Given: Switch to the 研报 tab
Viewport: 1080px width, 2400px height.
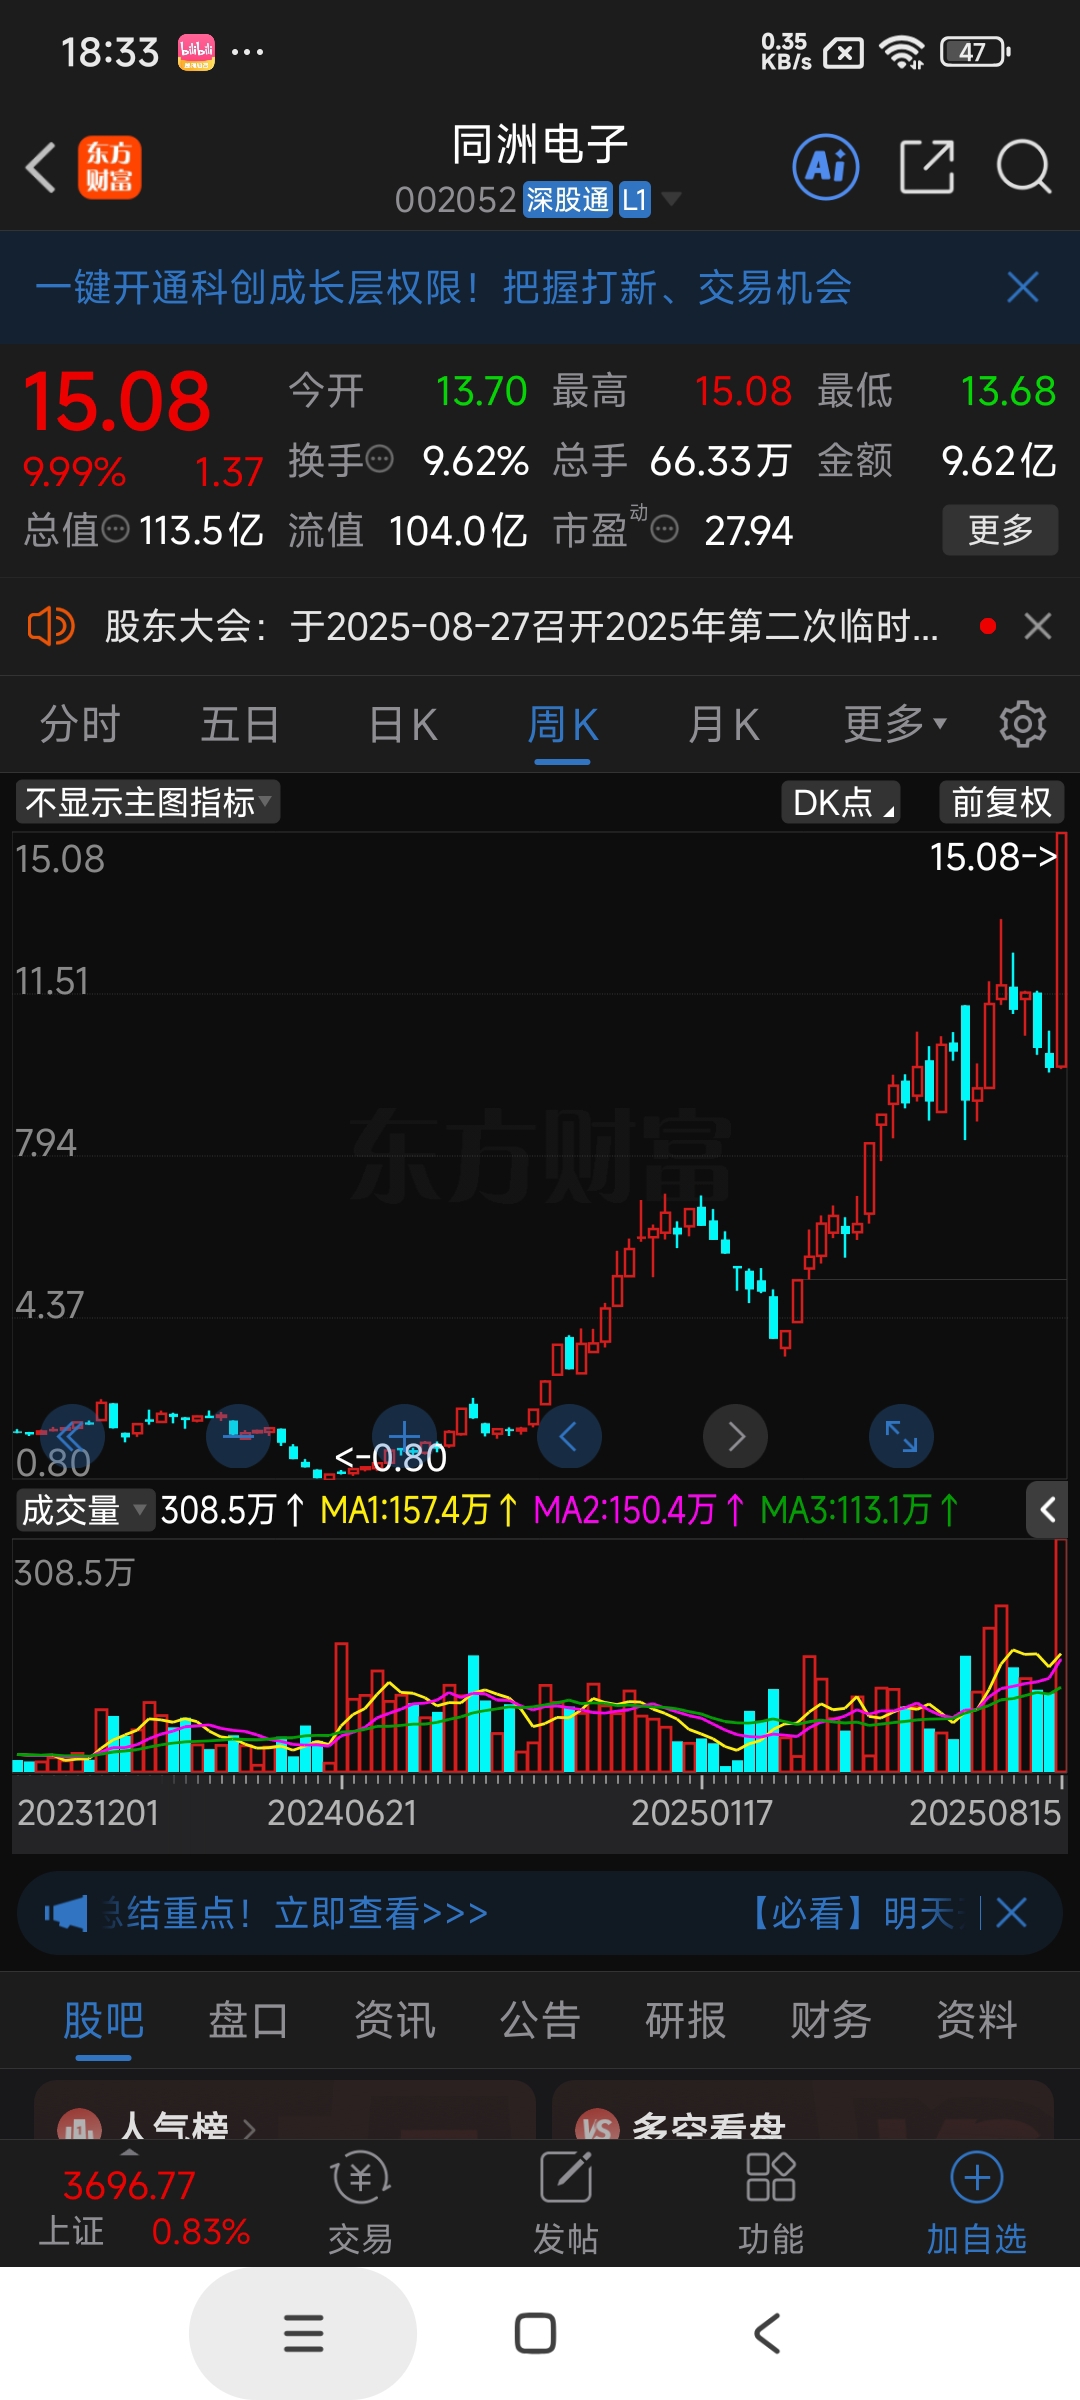Looking at the screenshot, I should (x=686, y=2020).
